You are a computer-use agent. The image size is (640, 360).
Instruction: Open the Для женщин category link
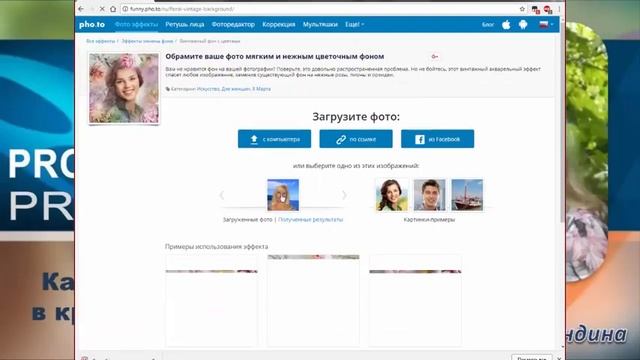[236, 89]
